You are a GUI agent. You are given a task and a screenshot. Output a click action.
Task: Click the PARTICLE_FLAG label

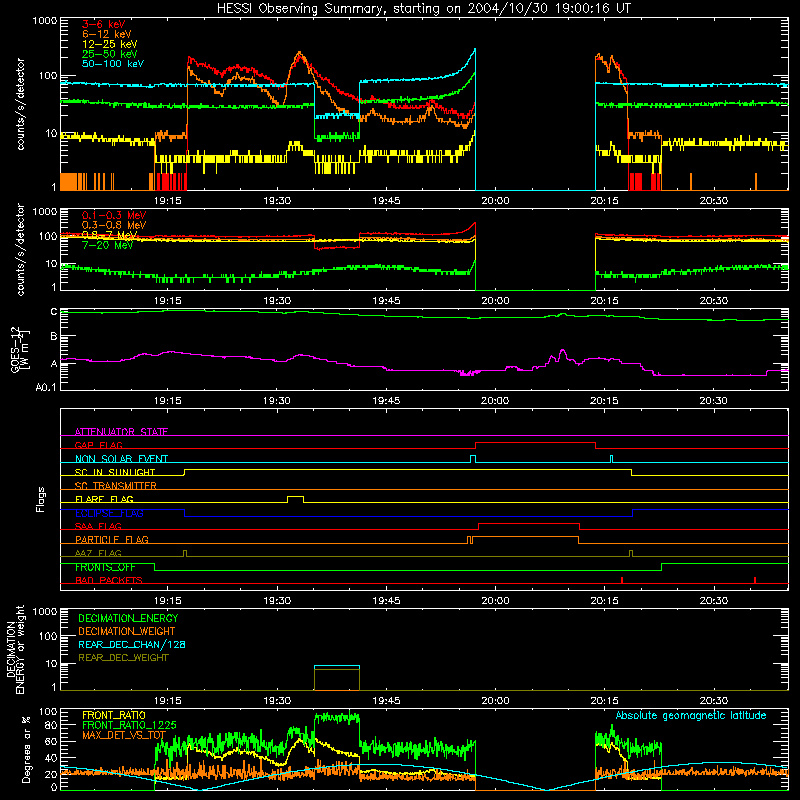click(x=112, y=539)
